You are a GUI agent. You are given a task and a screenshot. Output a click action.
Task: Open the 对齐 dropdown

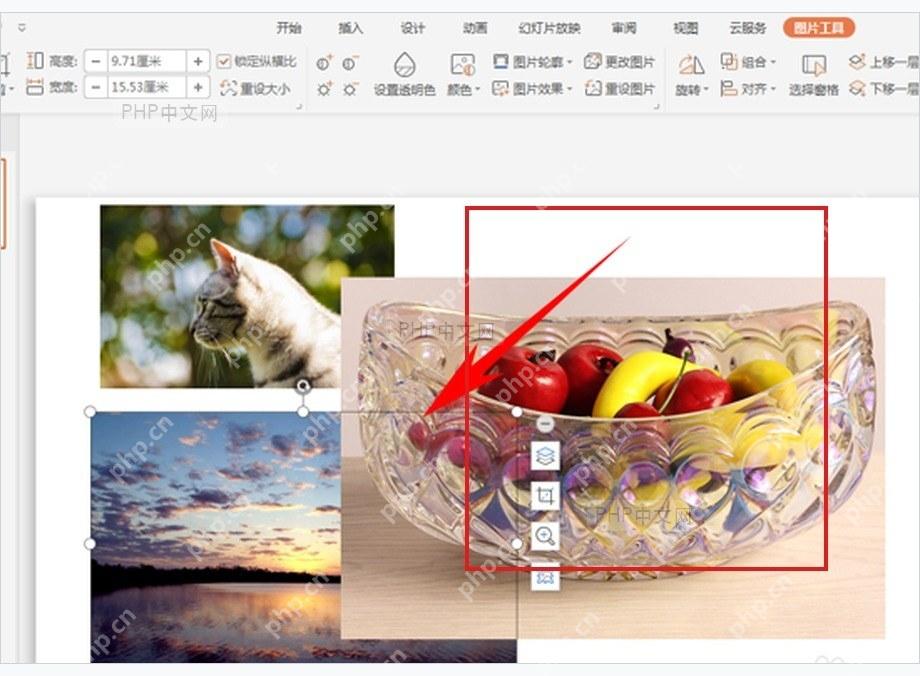748,89
